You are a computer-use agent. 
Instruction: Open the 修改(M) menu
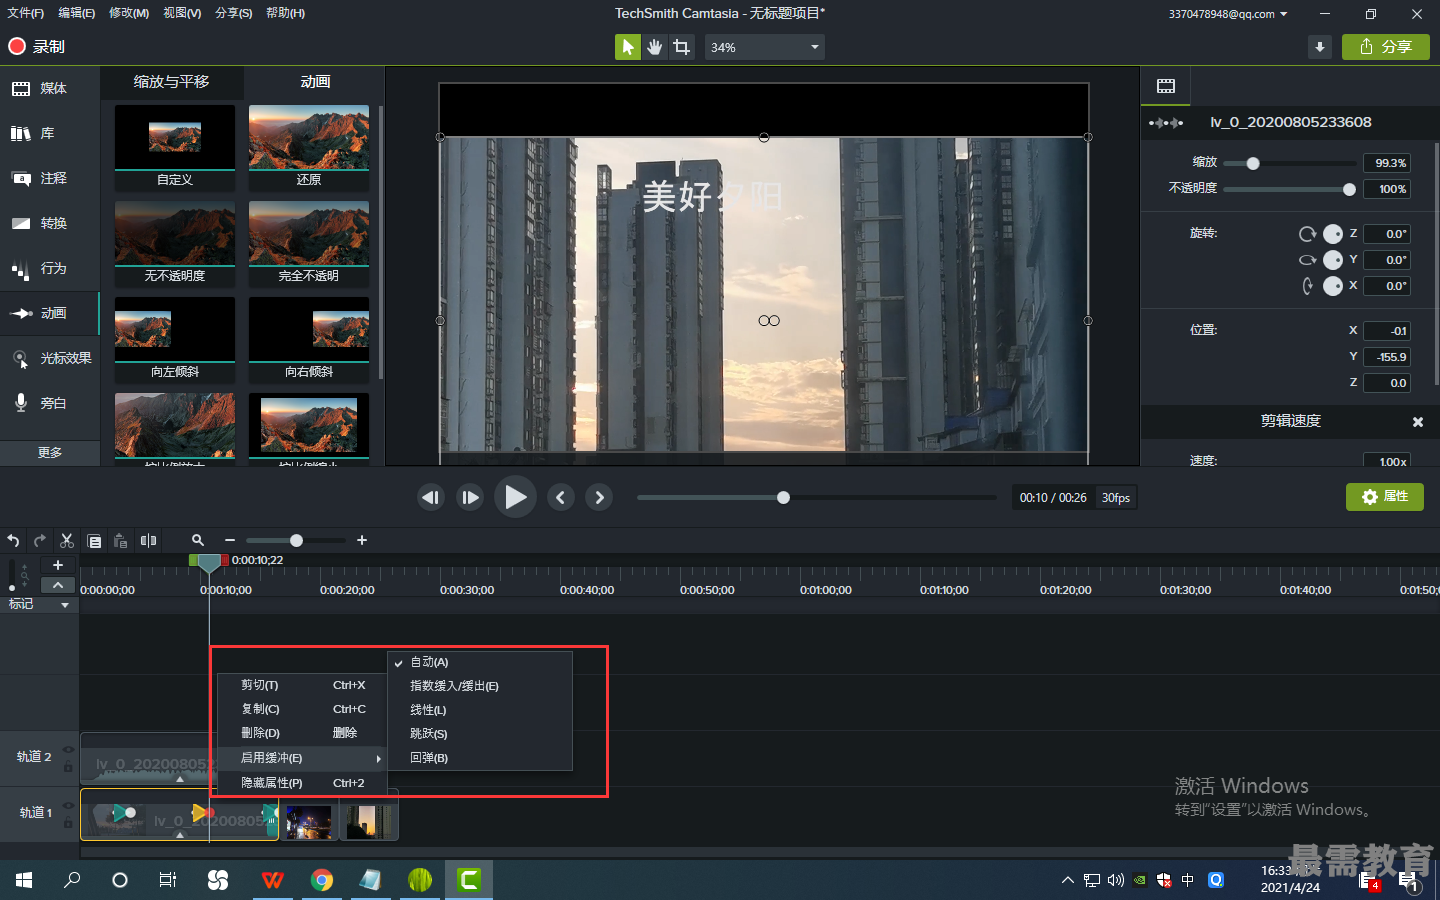pos(129,13)
